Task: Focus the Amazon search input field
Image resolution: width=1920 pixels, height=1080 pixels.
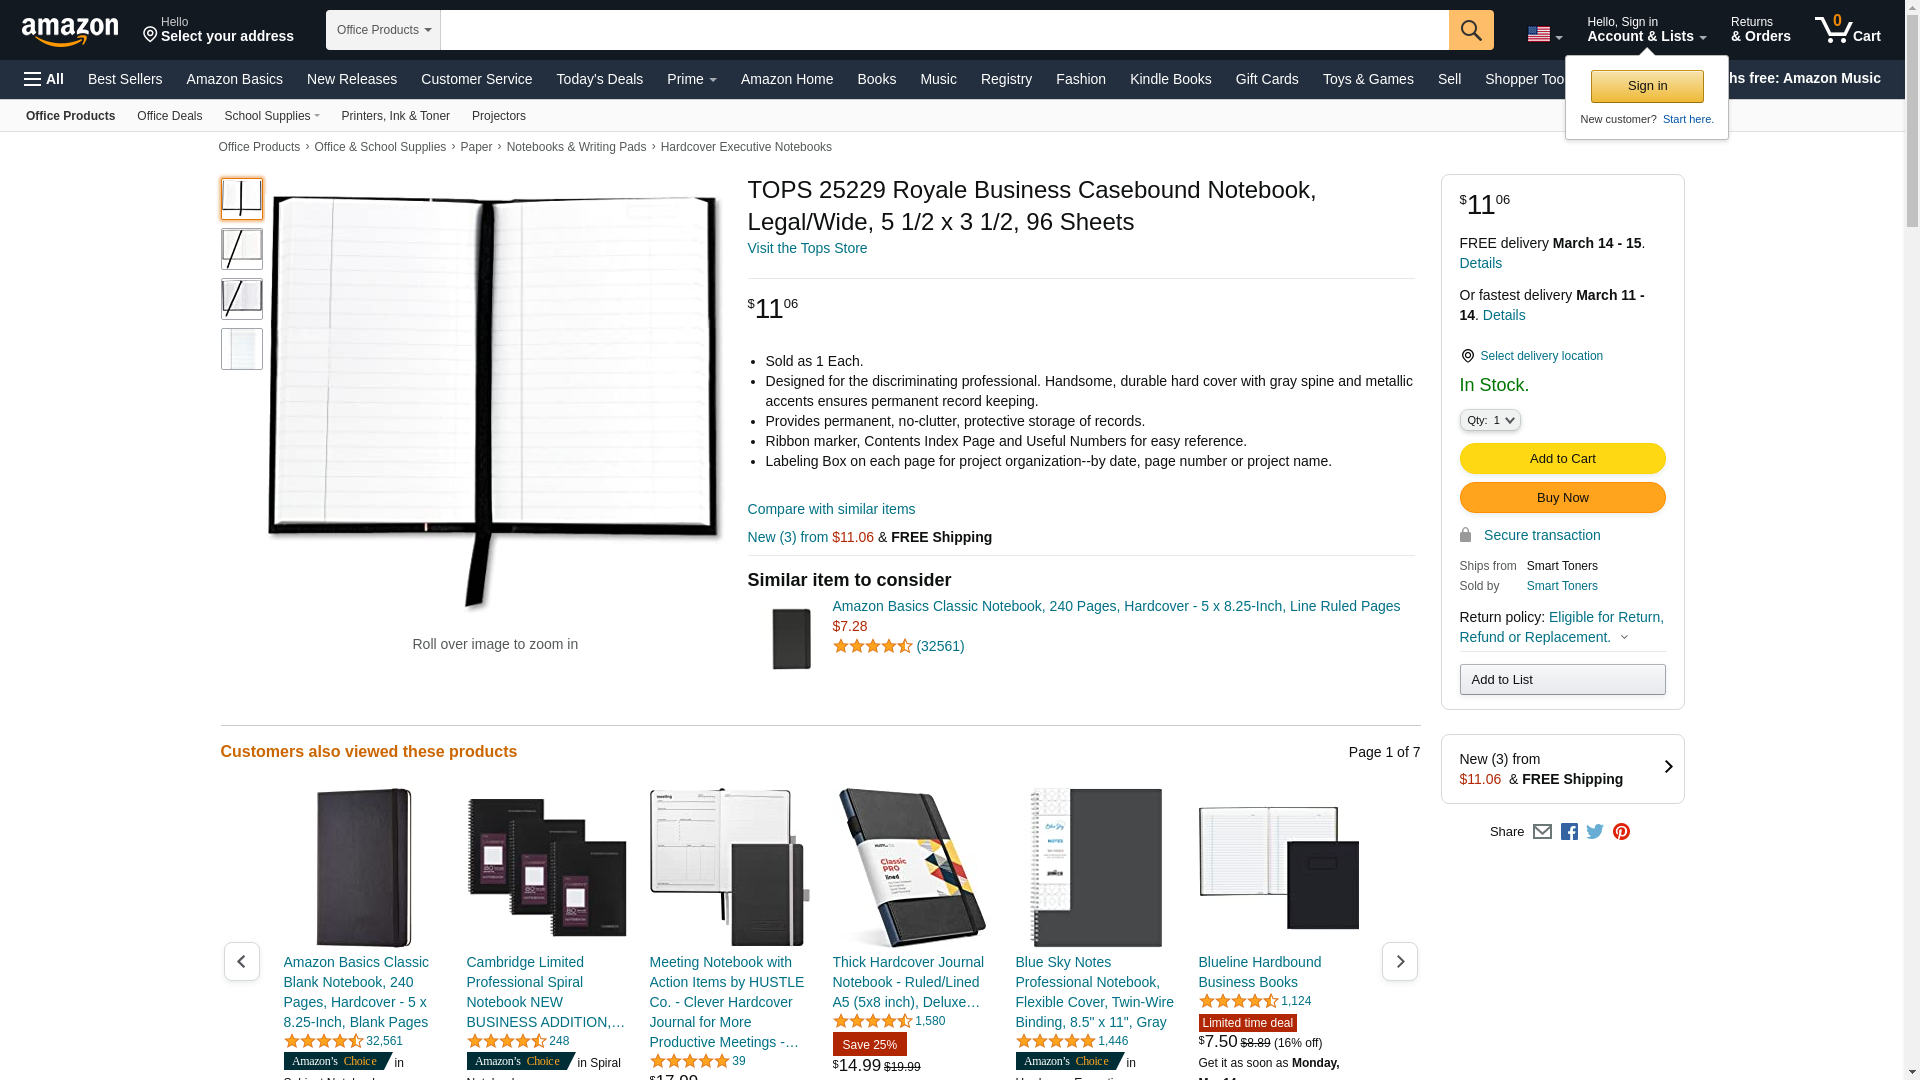Action: point(945,30)
